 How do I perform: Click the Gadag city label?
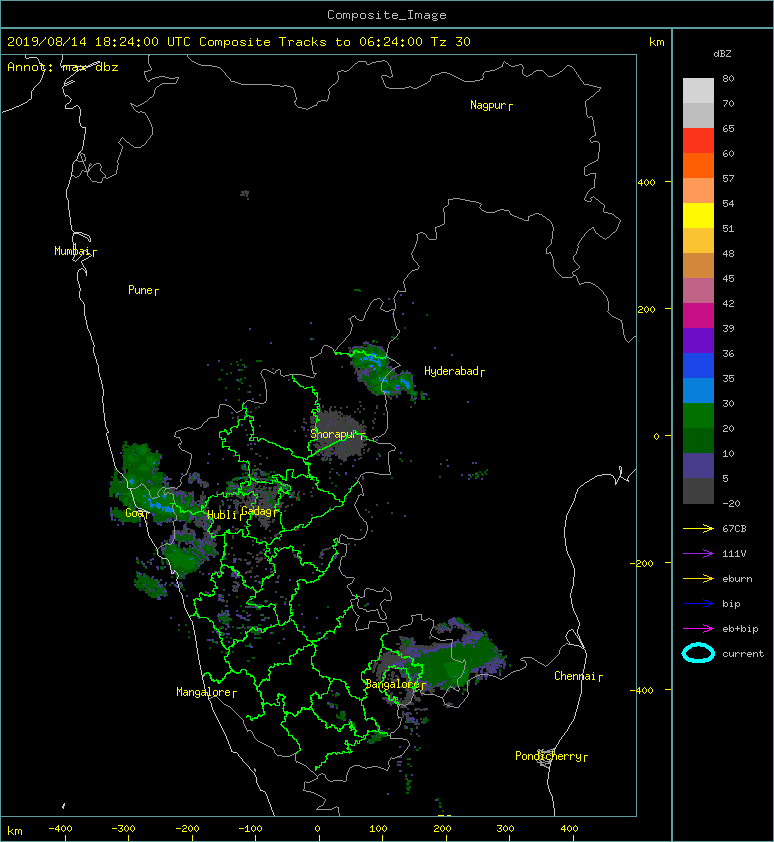tap(257, 511)
